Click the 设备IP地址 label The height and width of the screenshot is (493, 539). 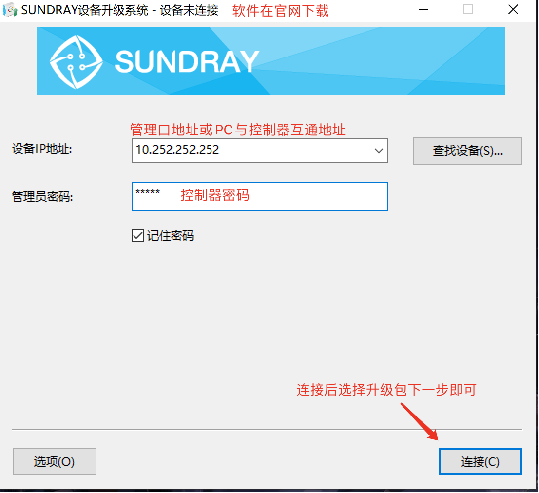pos(42,149)
